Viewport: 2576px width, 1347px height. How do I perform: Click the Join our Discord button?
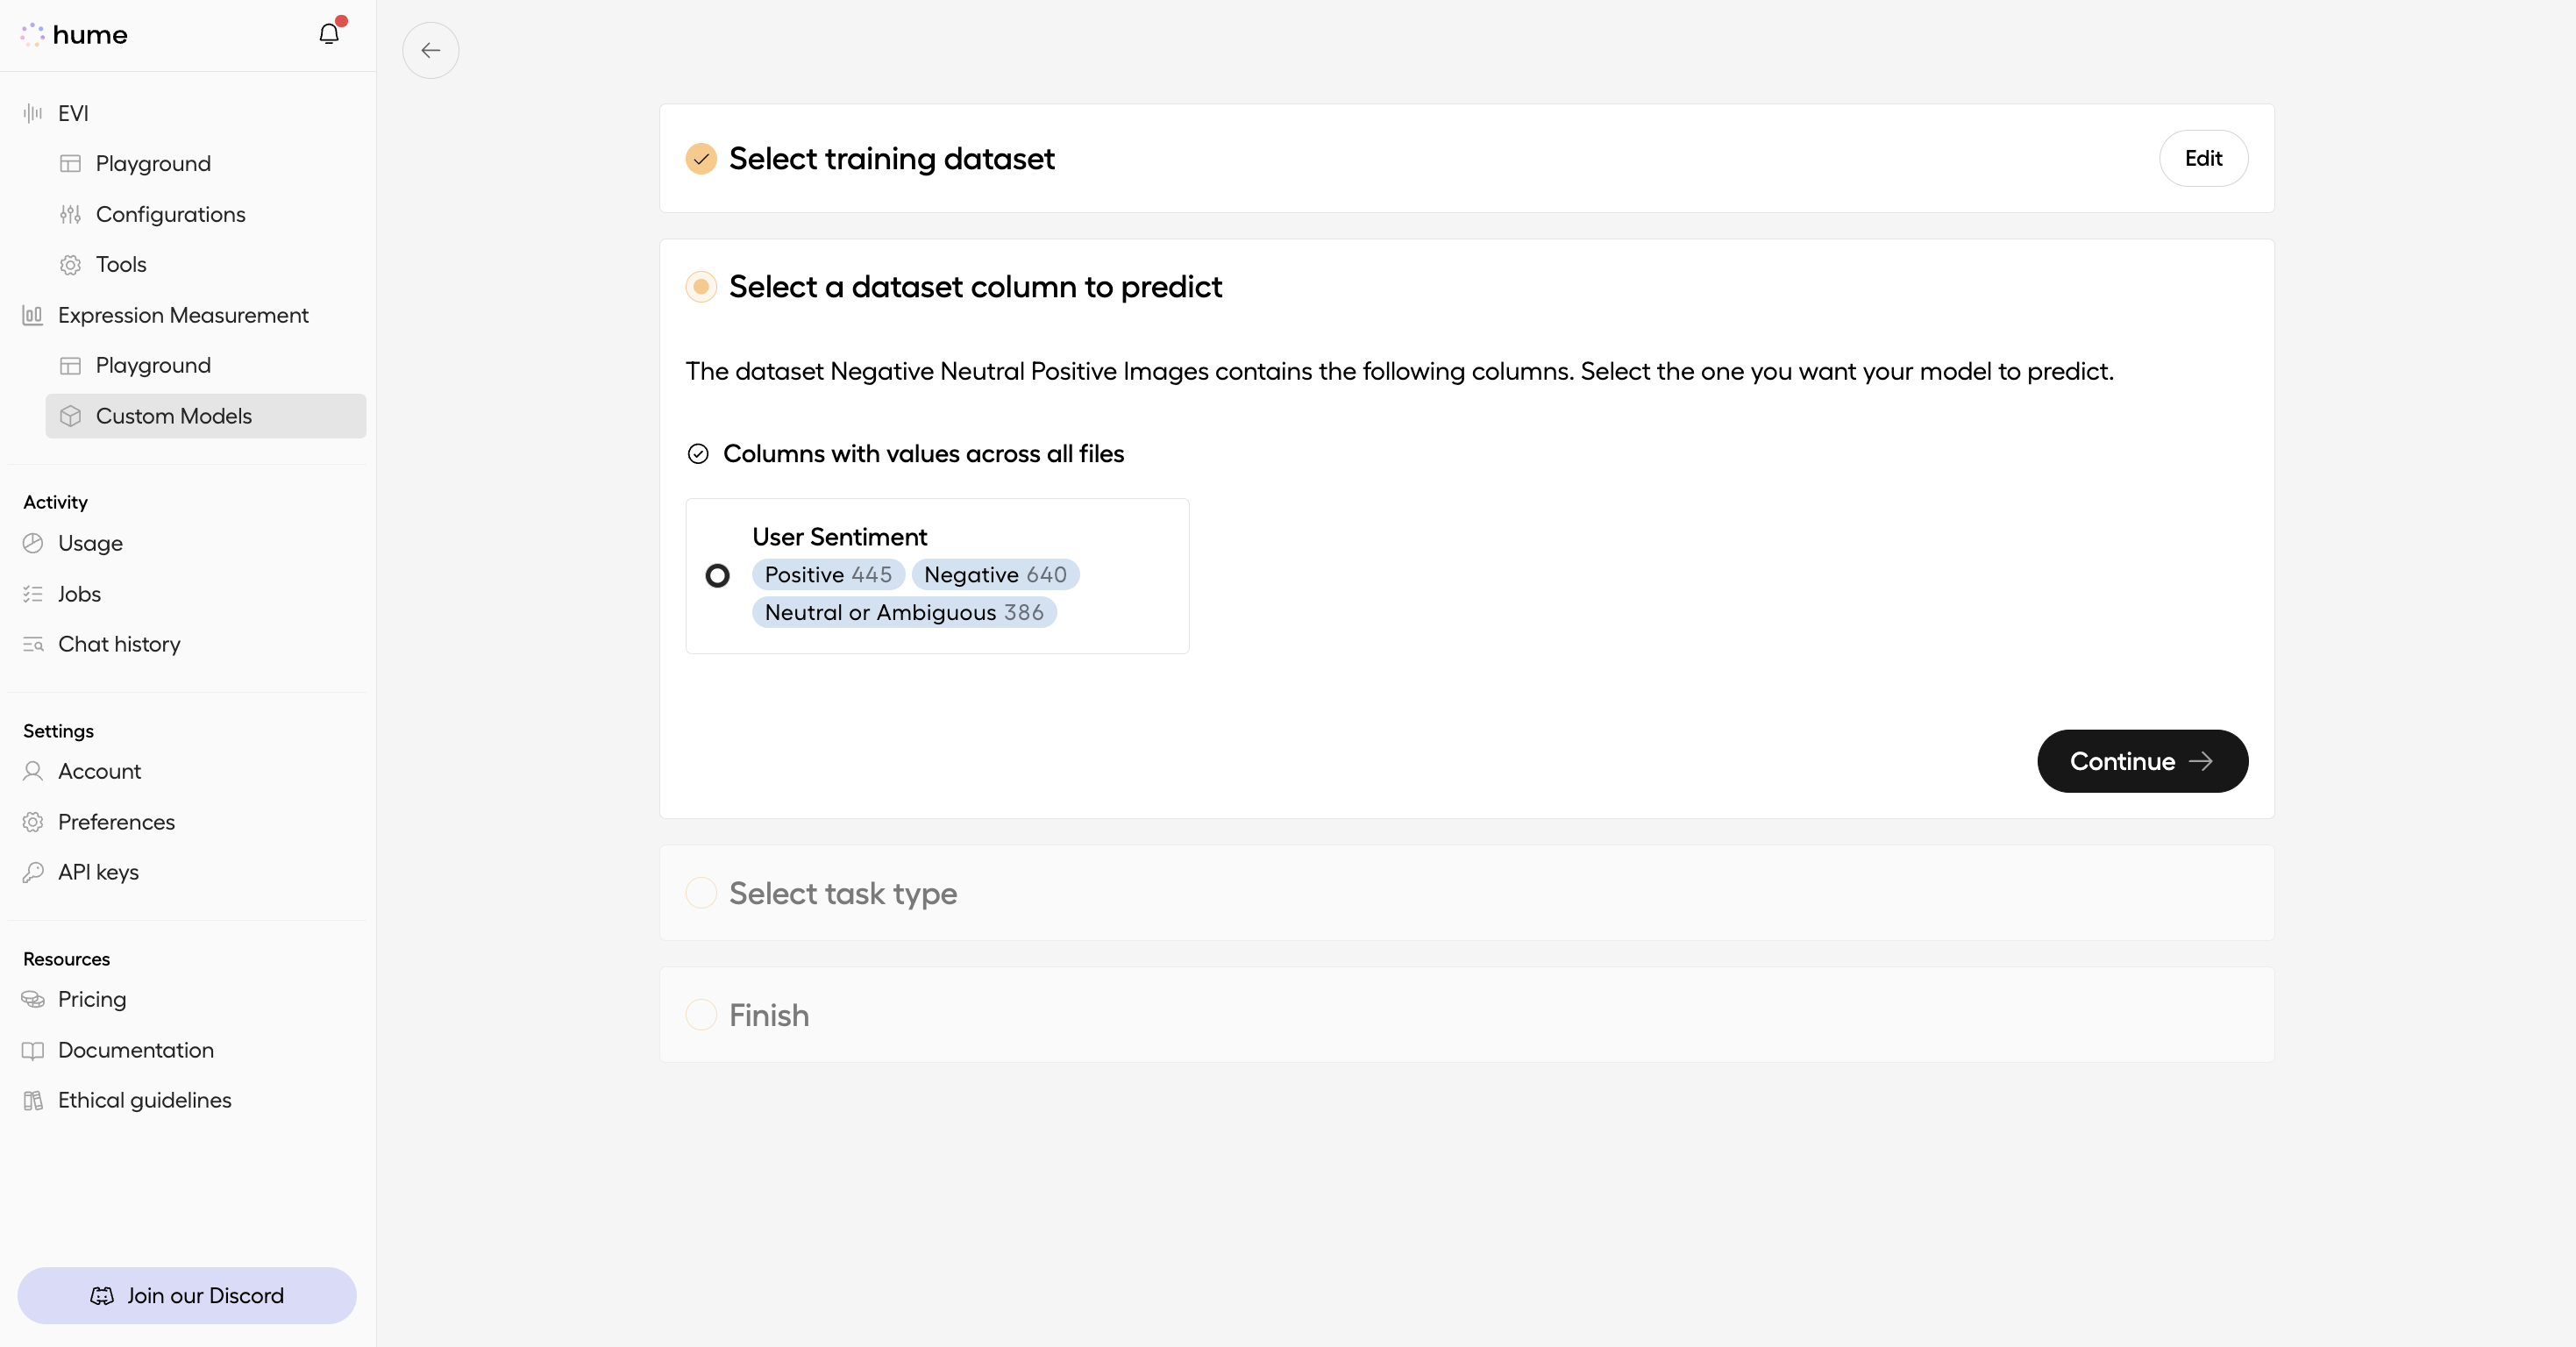(186, 1295)
